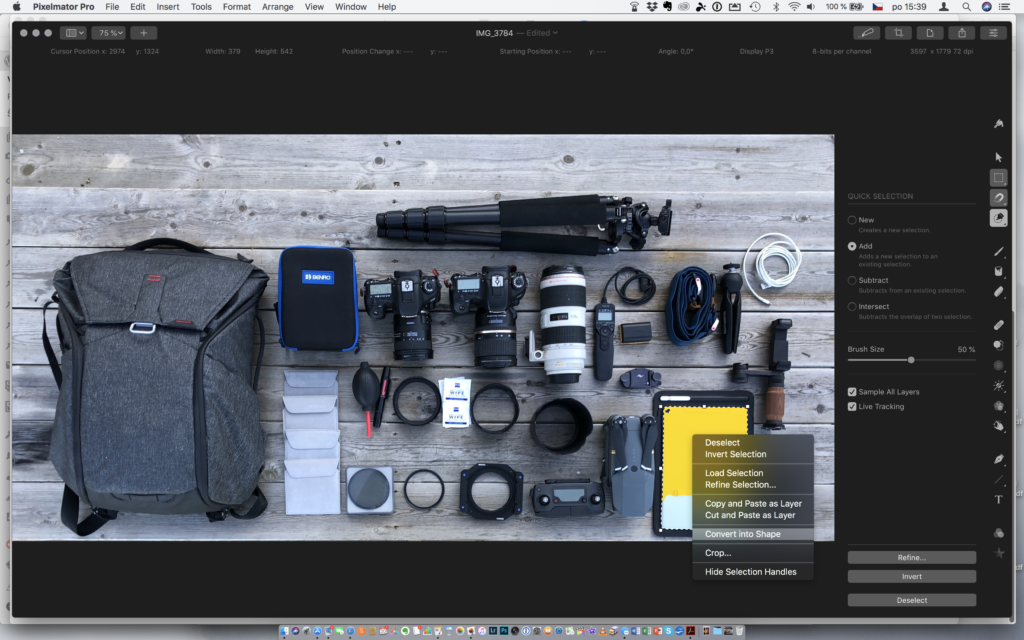
Task: Click the share icon in the top toolbar
Action: click(x=962, y=33)
